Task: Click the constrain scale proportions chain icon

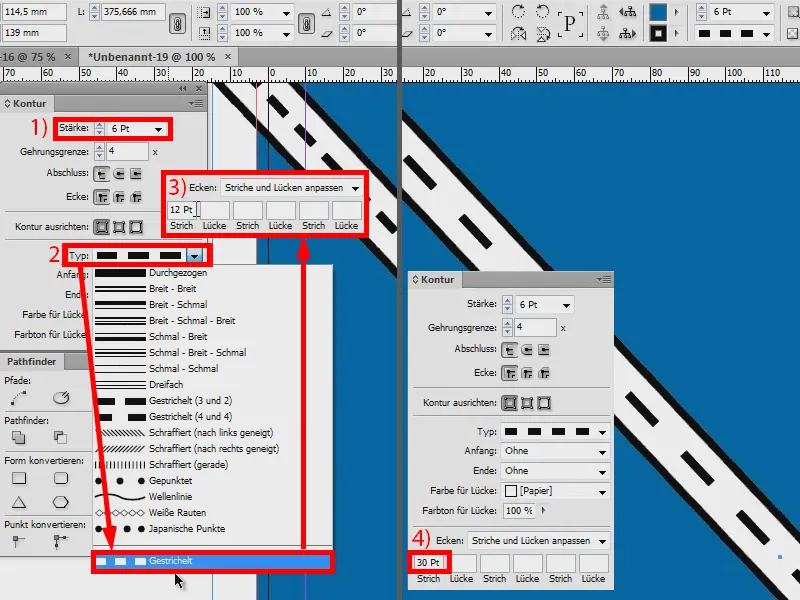Action: [x=306, y=23]
